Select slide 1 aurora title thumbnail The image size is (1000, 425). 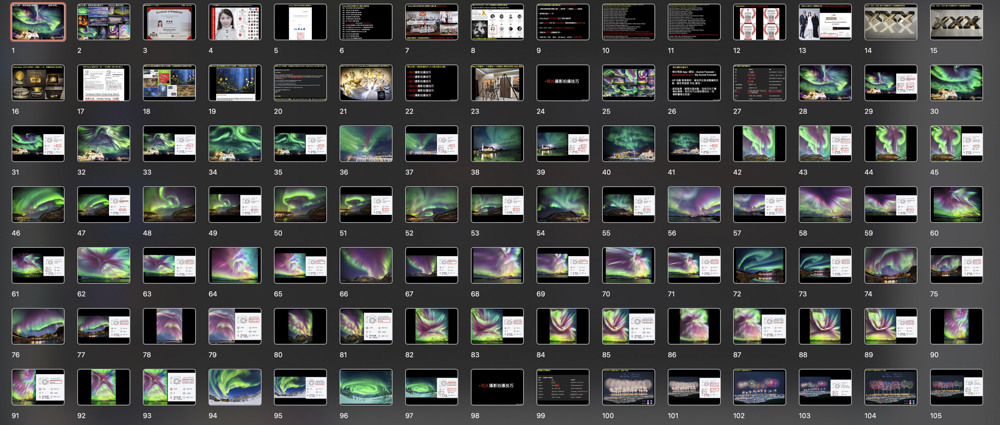(38, 22)
